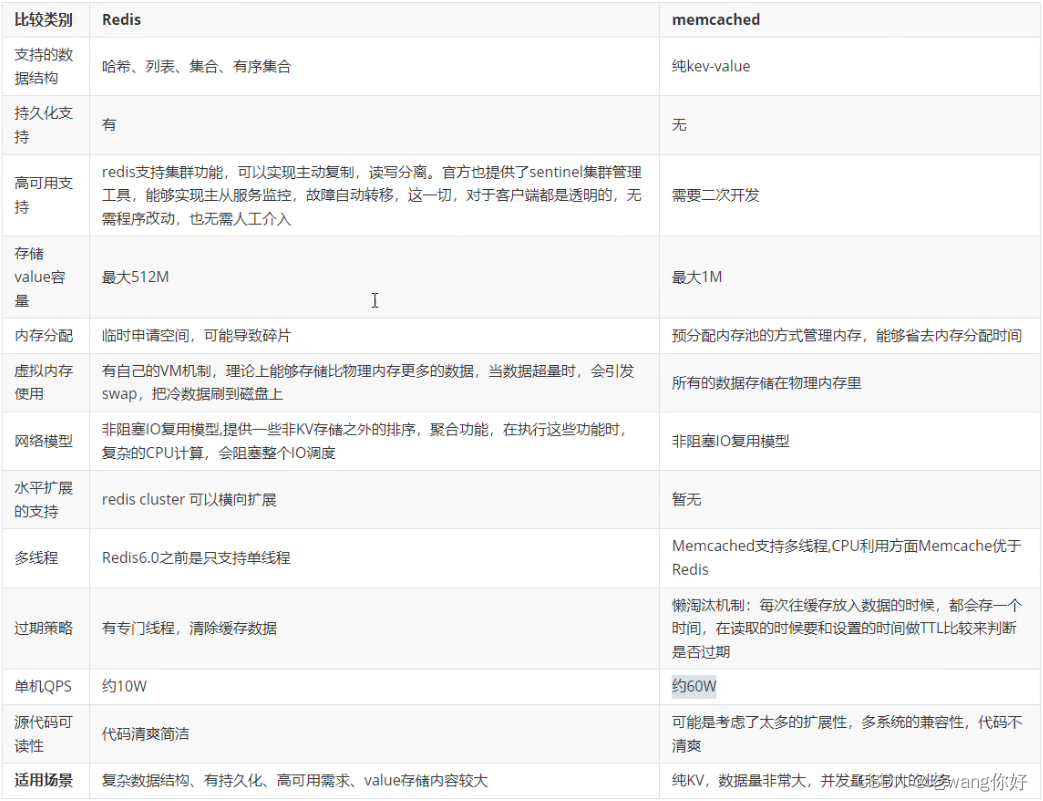This screenshot has height=801, width=1043.
Task: Select the '适用场景' row label
Action: (x=43, y=780)
